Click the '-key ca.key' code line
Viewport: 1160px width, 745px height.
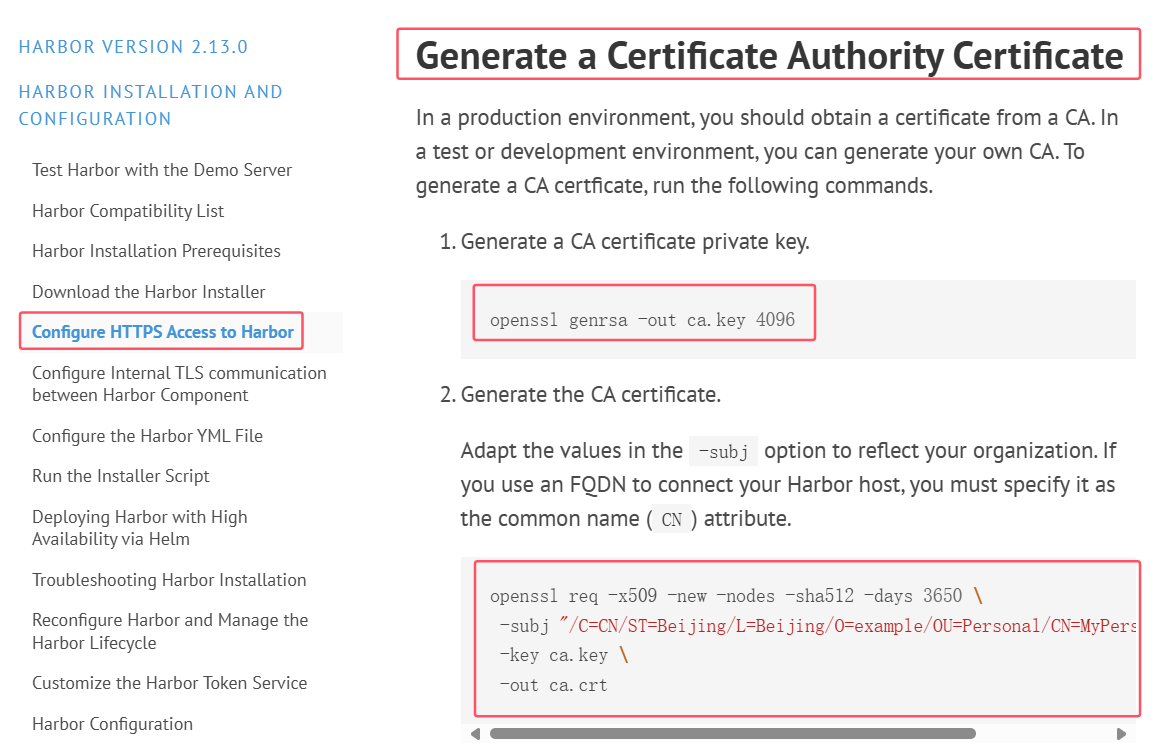(564, 655)
